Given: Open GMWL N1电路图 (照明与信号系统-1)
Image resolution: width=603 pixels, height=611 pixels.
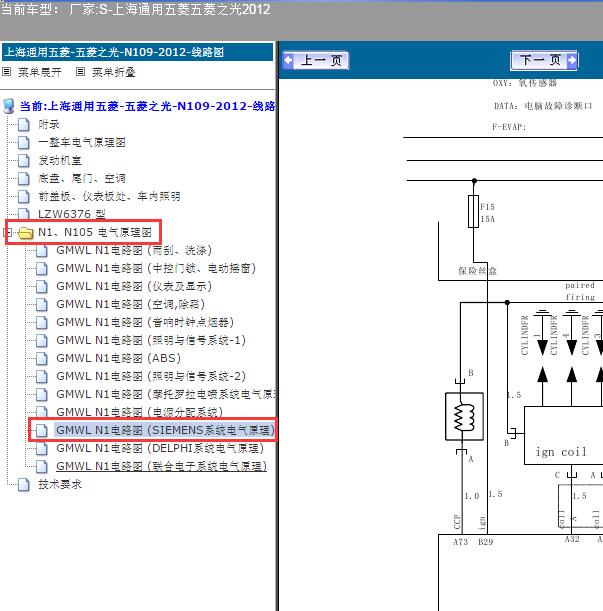Looking at the screenshot, I should pyautogui.click(x=151, y=340).
